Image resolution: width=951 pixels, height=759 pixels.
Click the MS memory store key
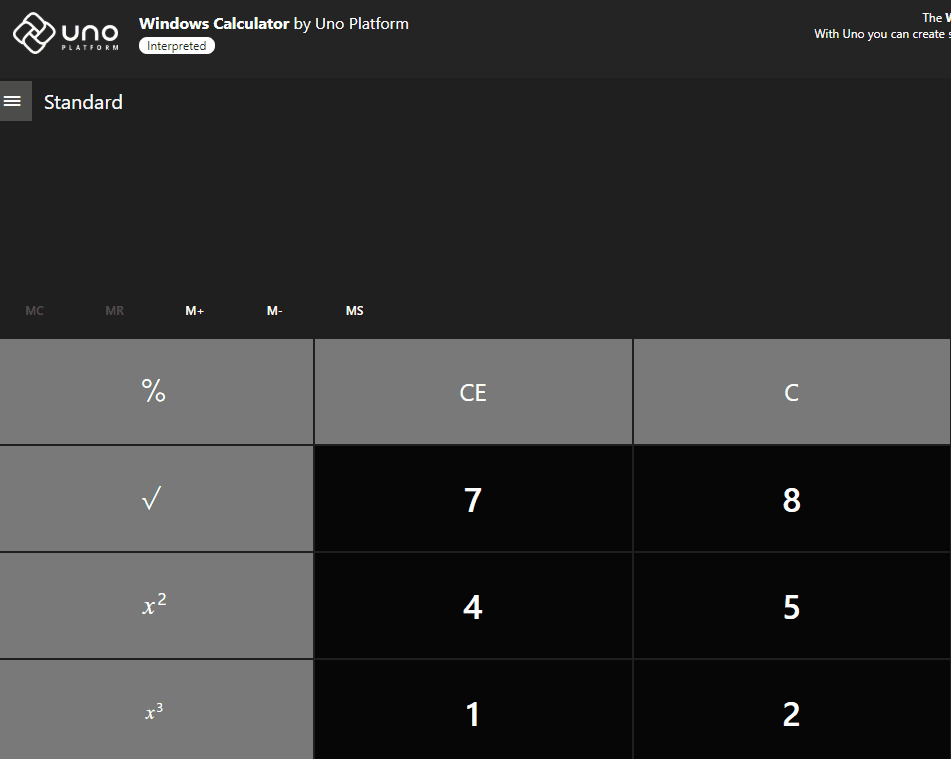(354, 310)
